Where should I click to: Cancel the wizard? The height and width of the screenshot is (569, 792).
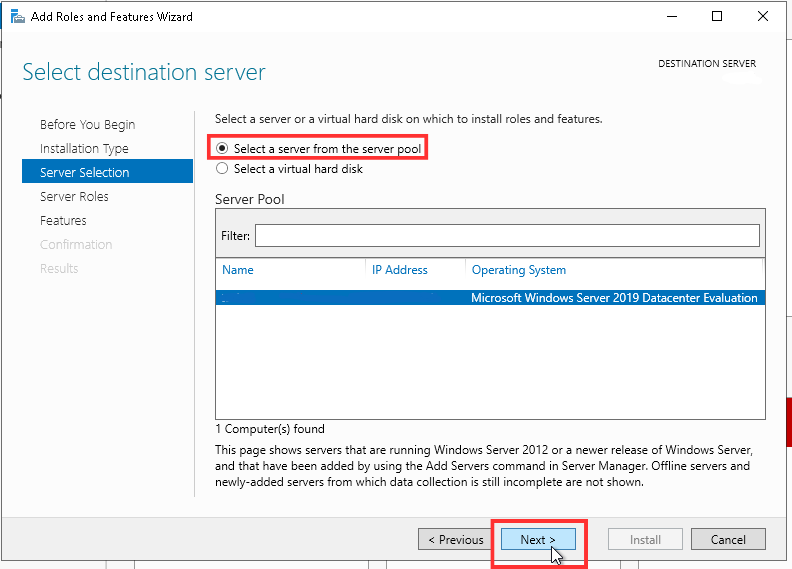[x=728, y=540]
